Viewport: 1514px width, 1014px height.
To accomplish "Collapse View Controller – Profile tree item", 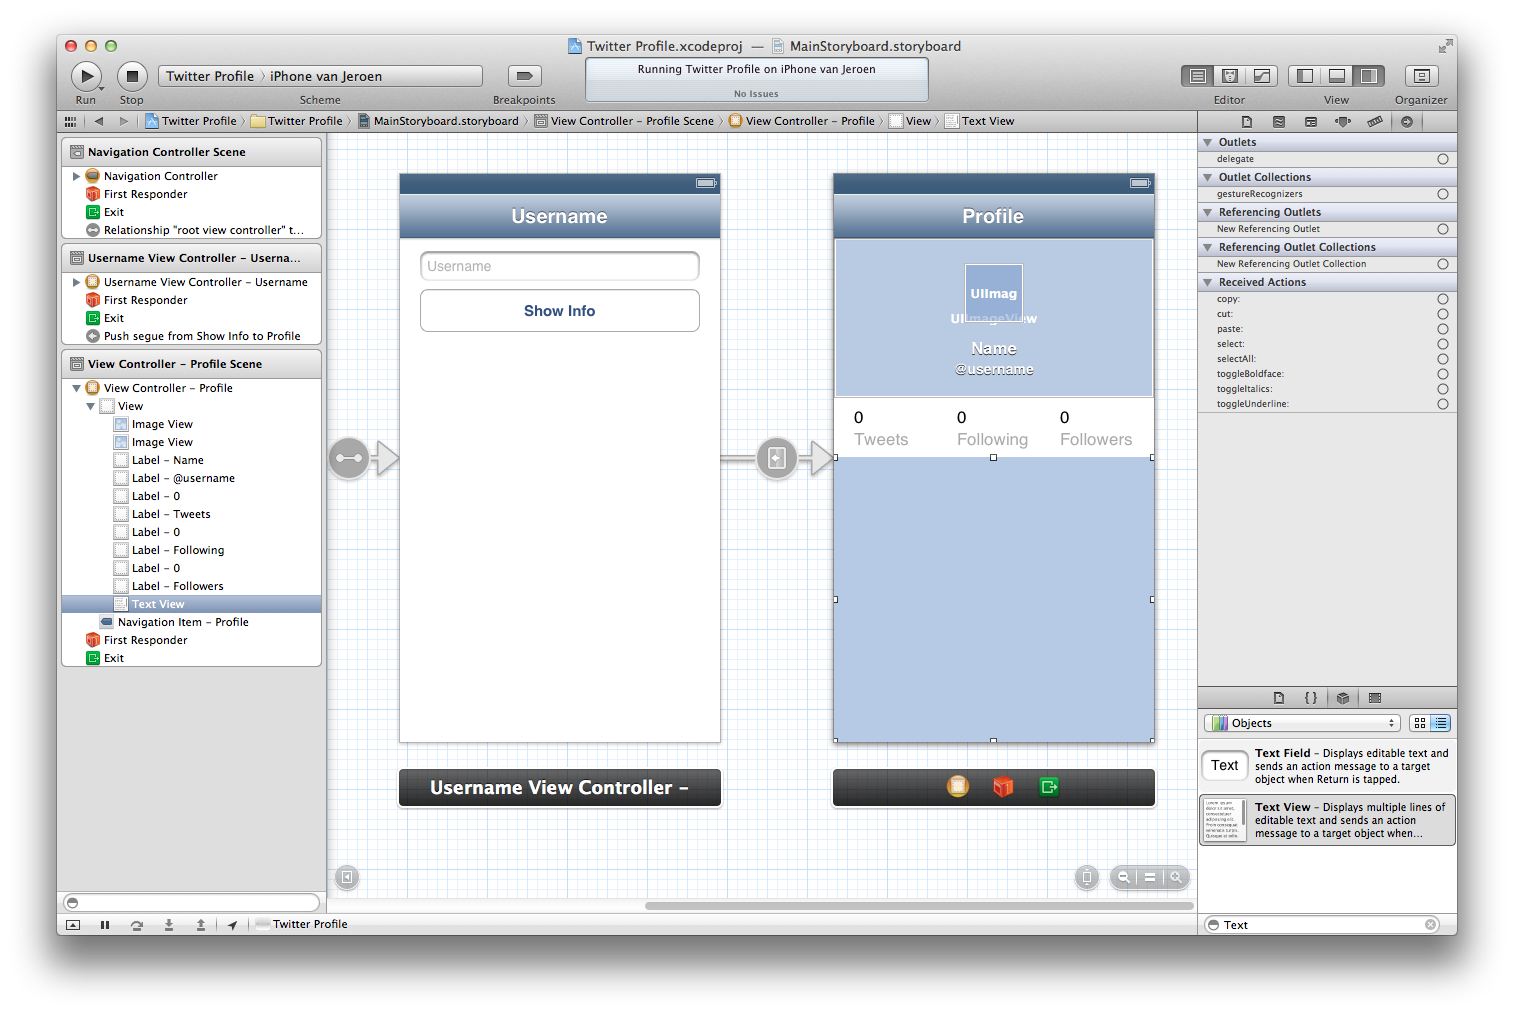I will pos(76,388).
